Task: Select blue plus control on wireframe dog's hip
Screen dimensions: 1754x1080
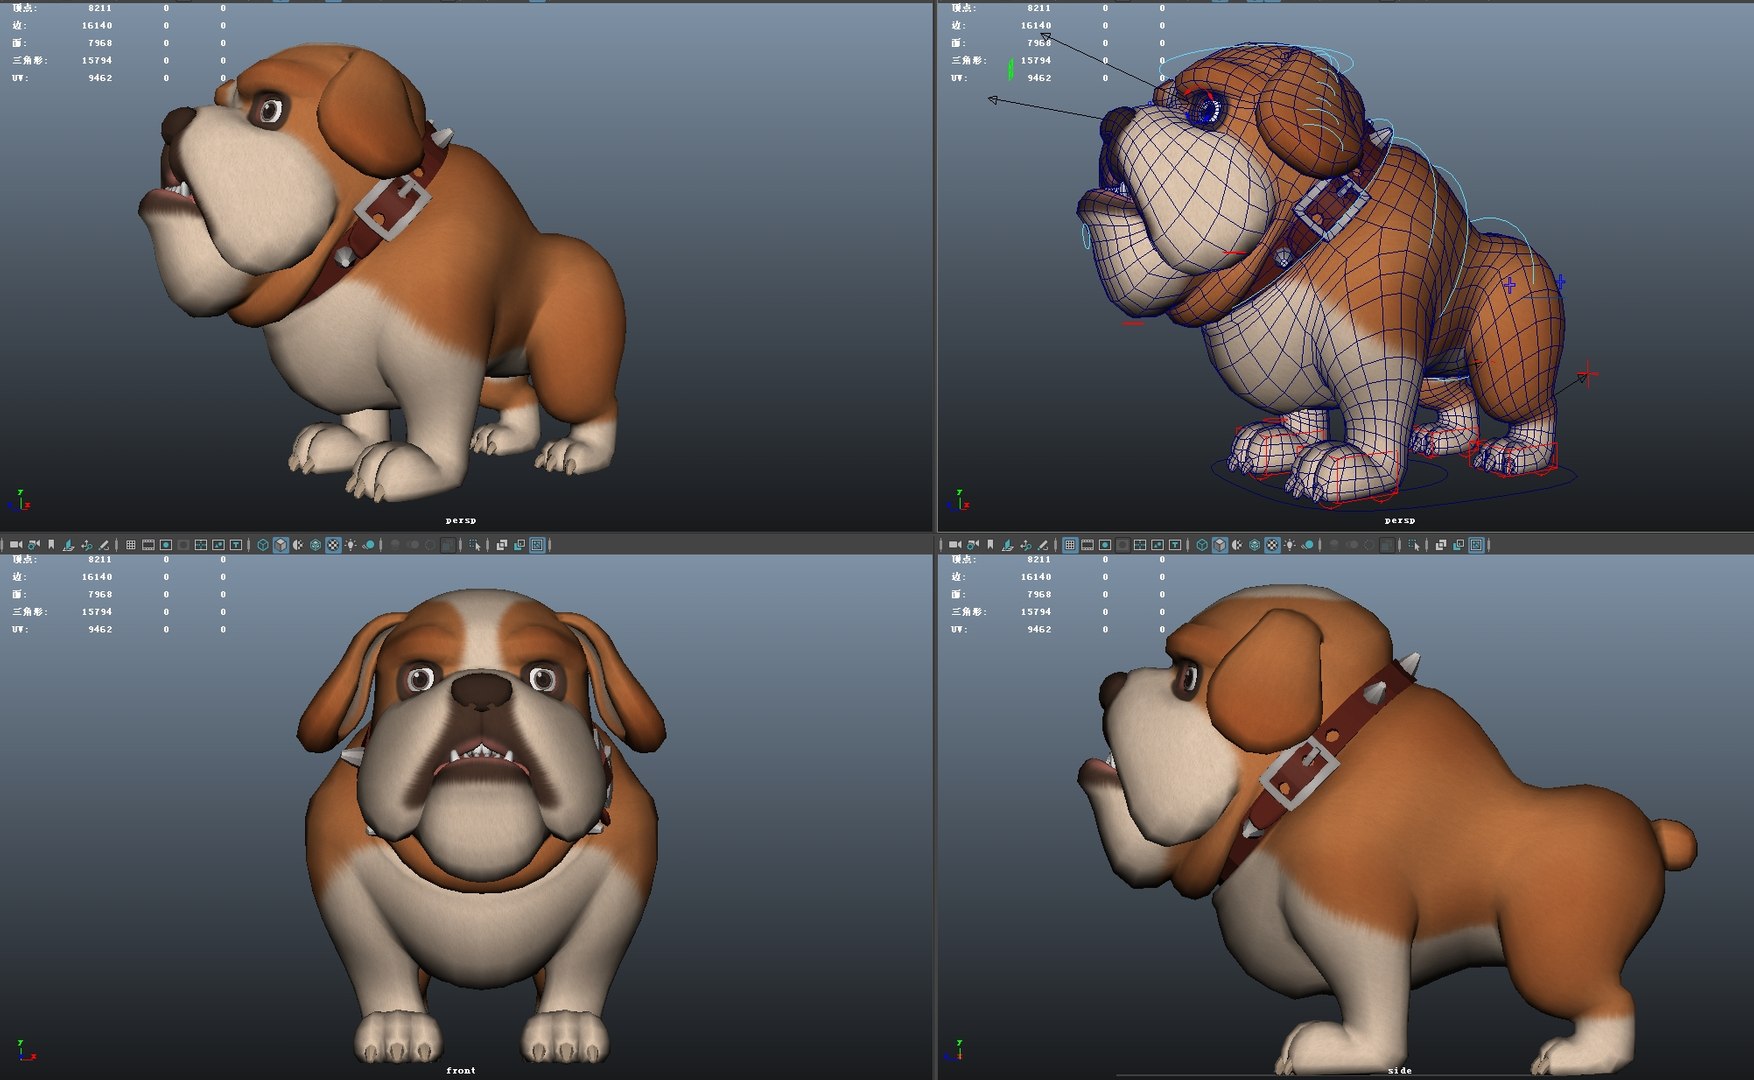Action: 1509,286
